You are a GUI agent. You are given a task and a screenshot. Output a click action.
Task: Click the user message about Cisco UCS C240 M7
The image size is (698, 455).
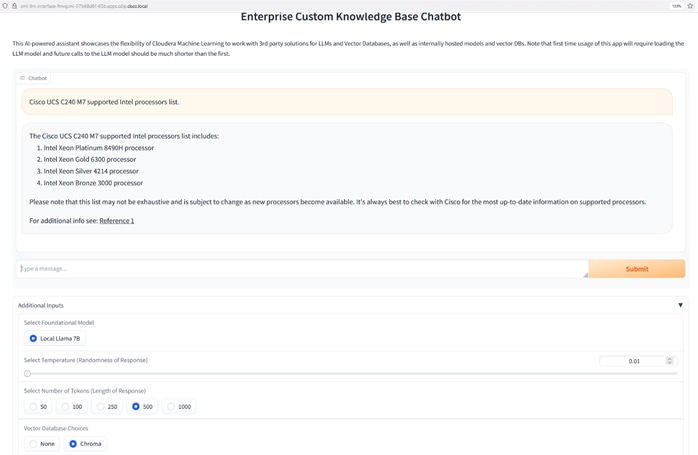coord(347,102)
